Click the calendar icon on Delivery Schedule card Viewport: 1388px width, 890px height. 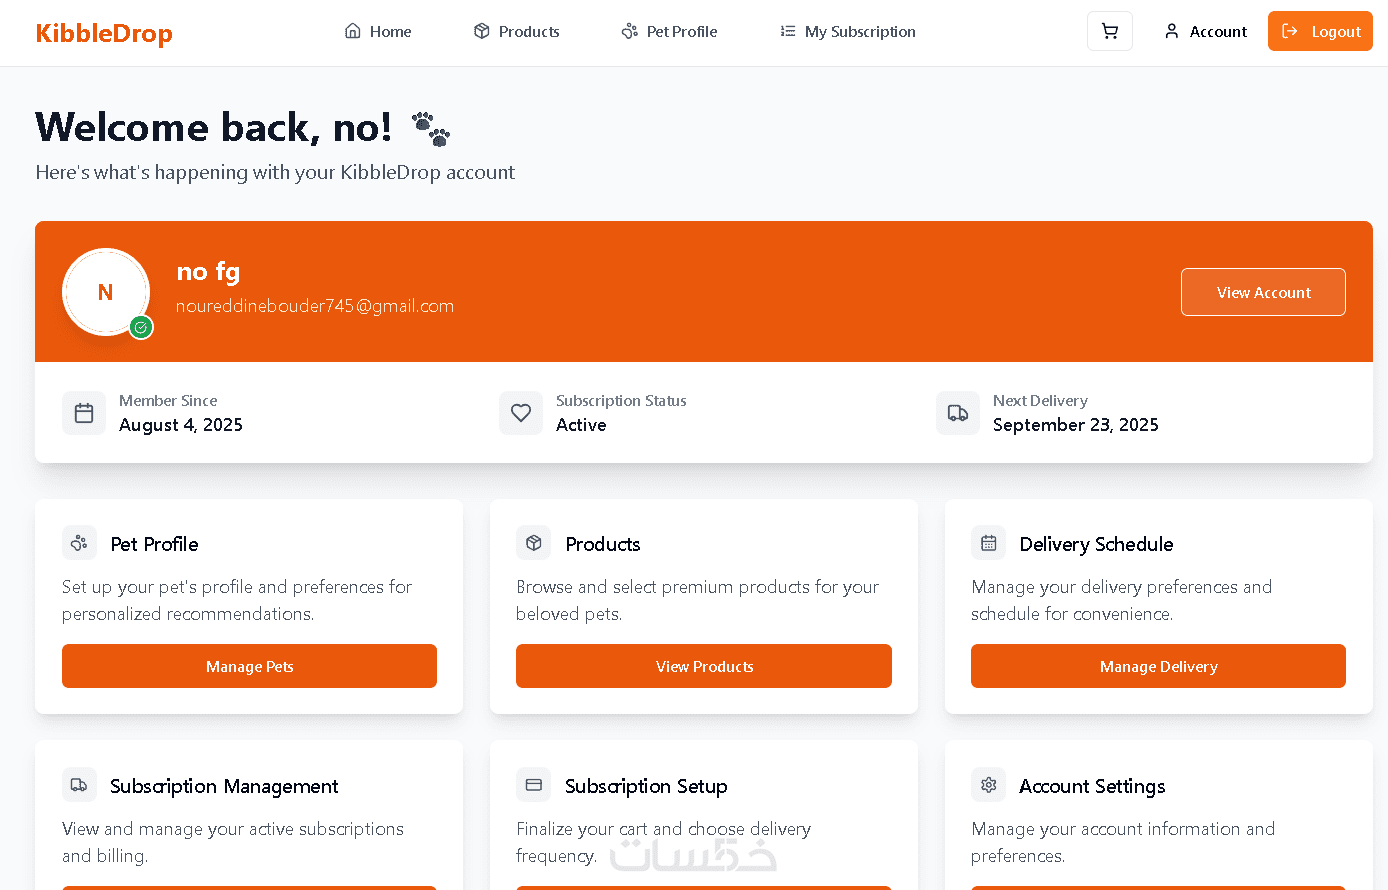989,543
